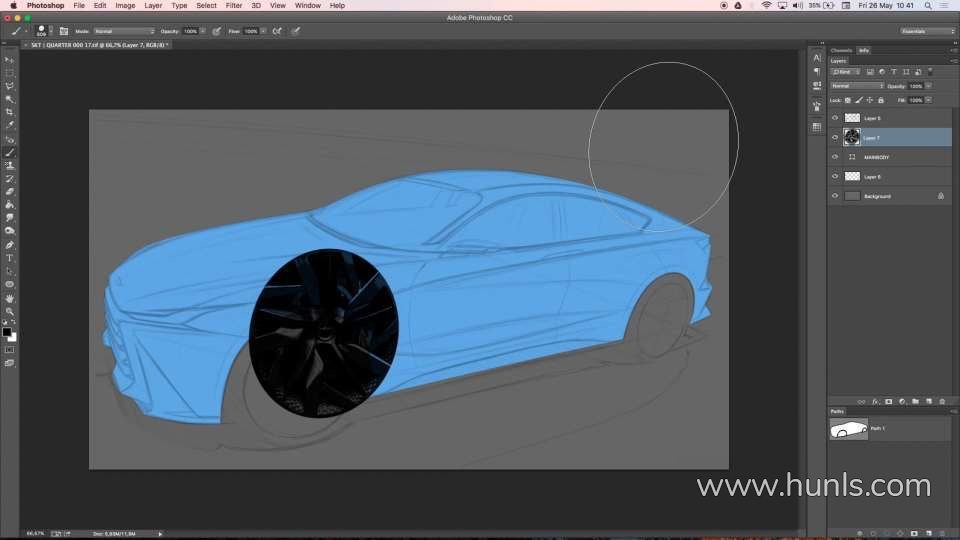The image size is (960, 540).
Task: Open the layer blend mode dropdown
Action: (857, 86)
